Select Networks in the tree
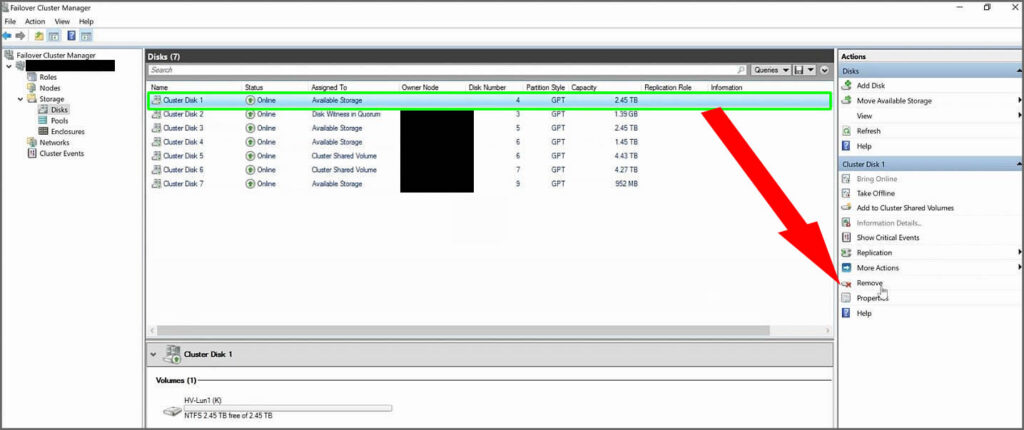This screenshot has height=430, width=1024. [54, 142]
